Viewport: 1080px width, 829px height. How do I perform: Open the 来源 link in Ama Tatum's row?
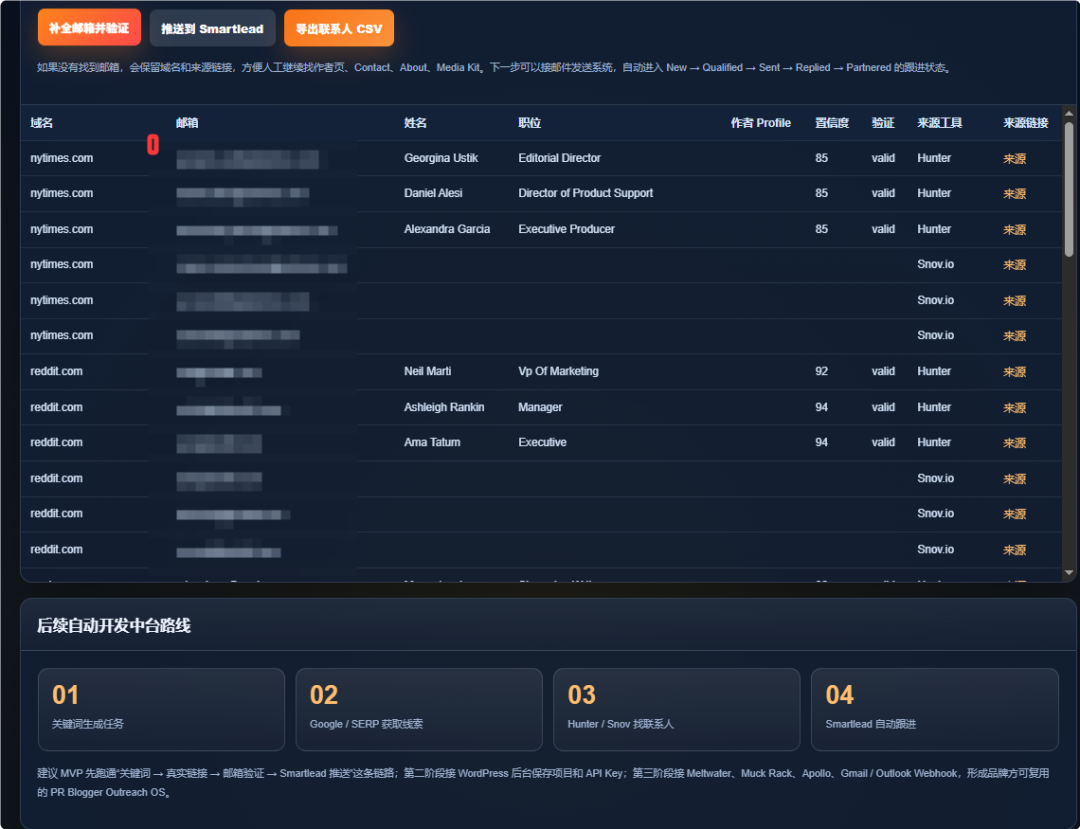point(1015,443)
